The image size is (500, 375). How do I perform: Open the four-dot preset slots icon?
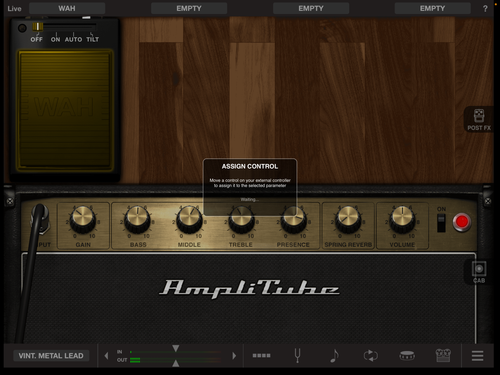pyautogui.click(x=261, y=356)
